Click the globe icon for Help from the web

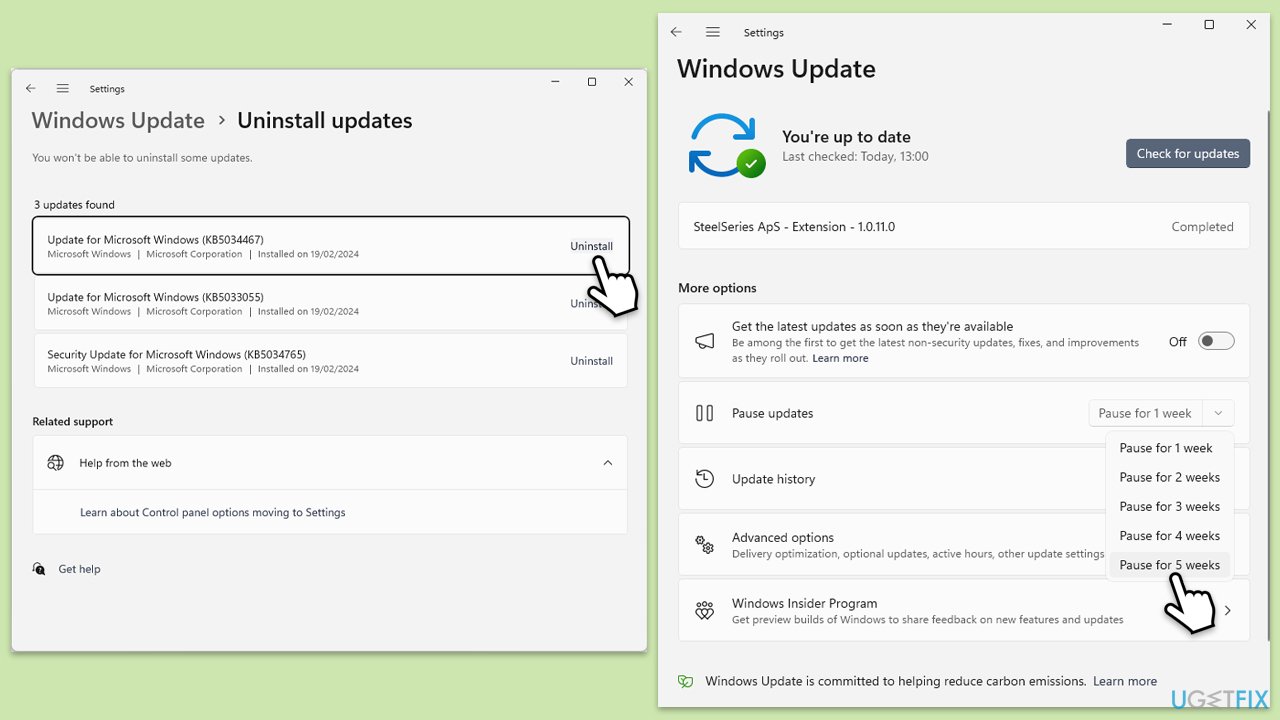pos(56,463)
